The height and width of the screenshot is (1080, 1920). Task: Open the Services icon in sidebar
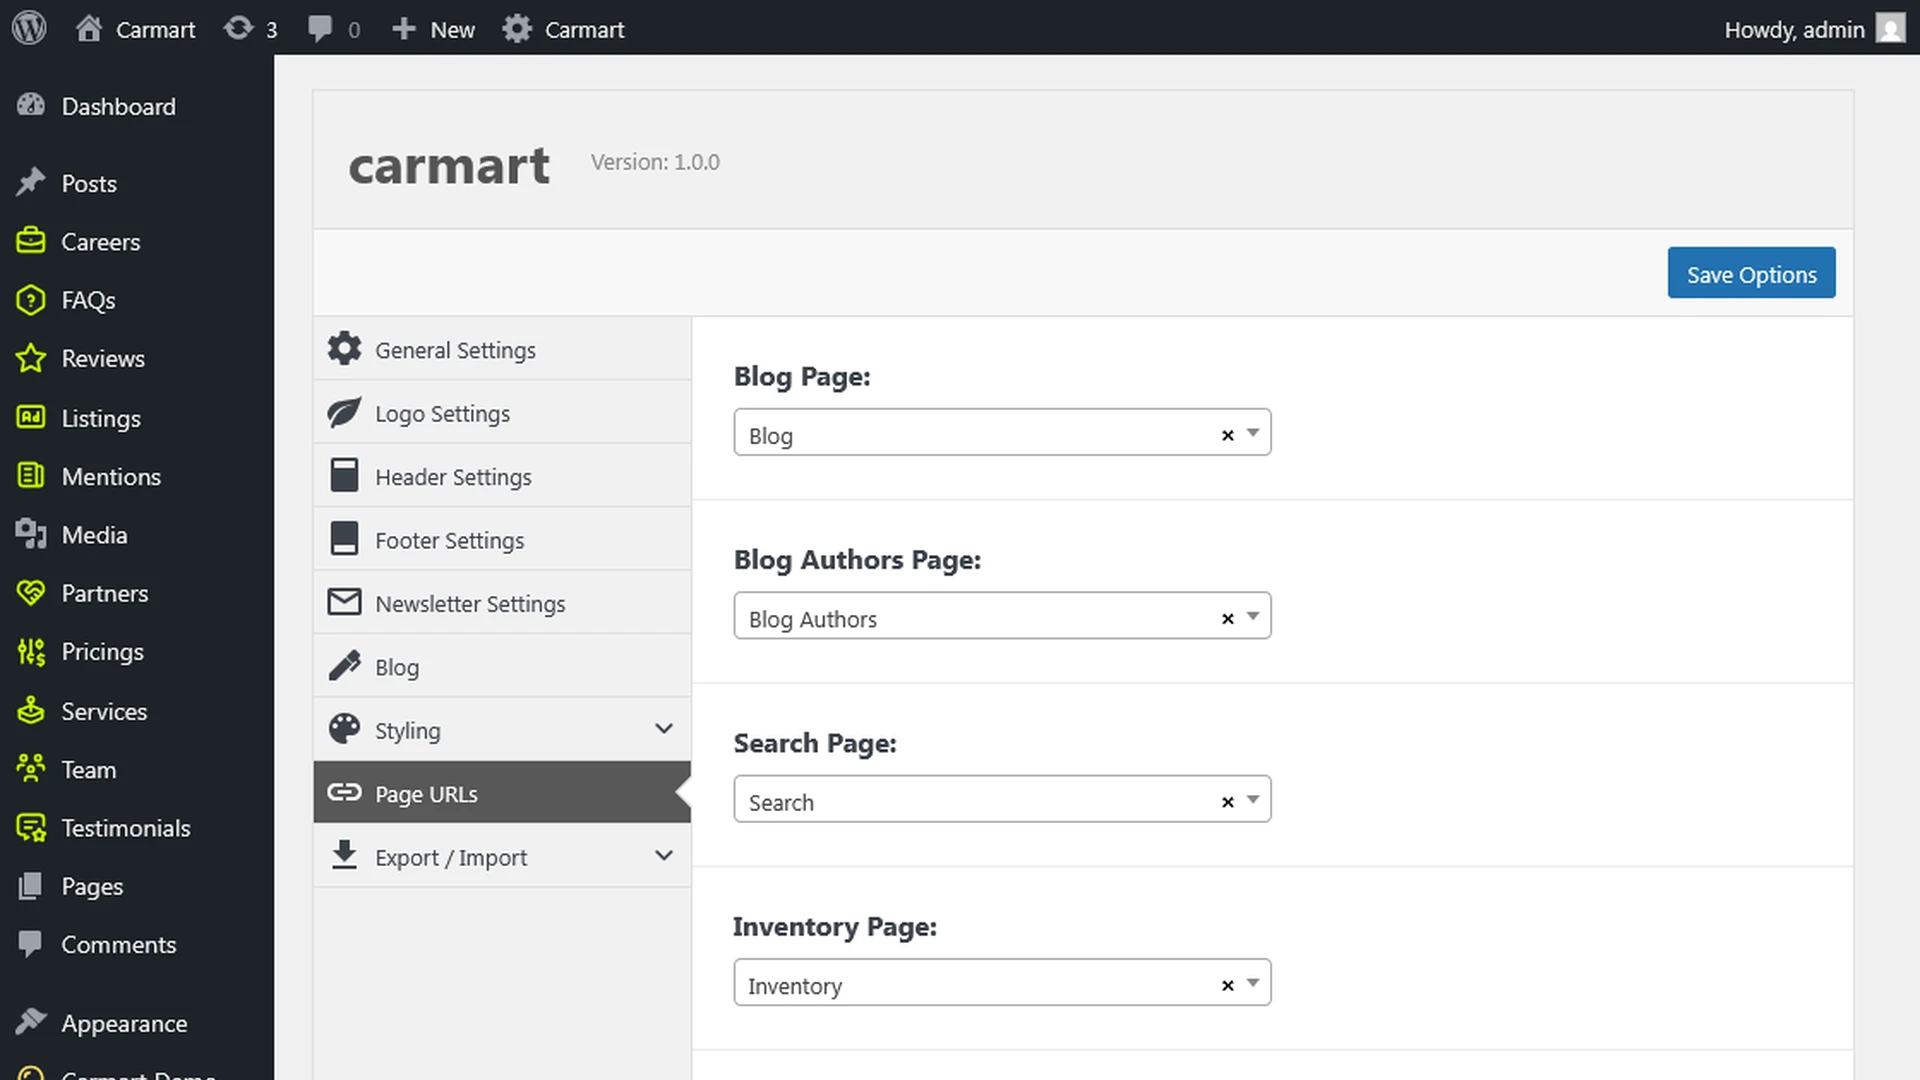[31, 710]
